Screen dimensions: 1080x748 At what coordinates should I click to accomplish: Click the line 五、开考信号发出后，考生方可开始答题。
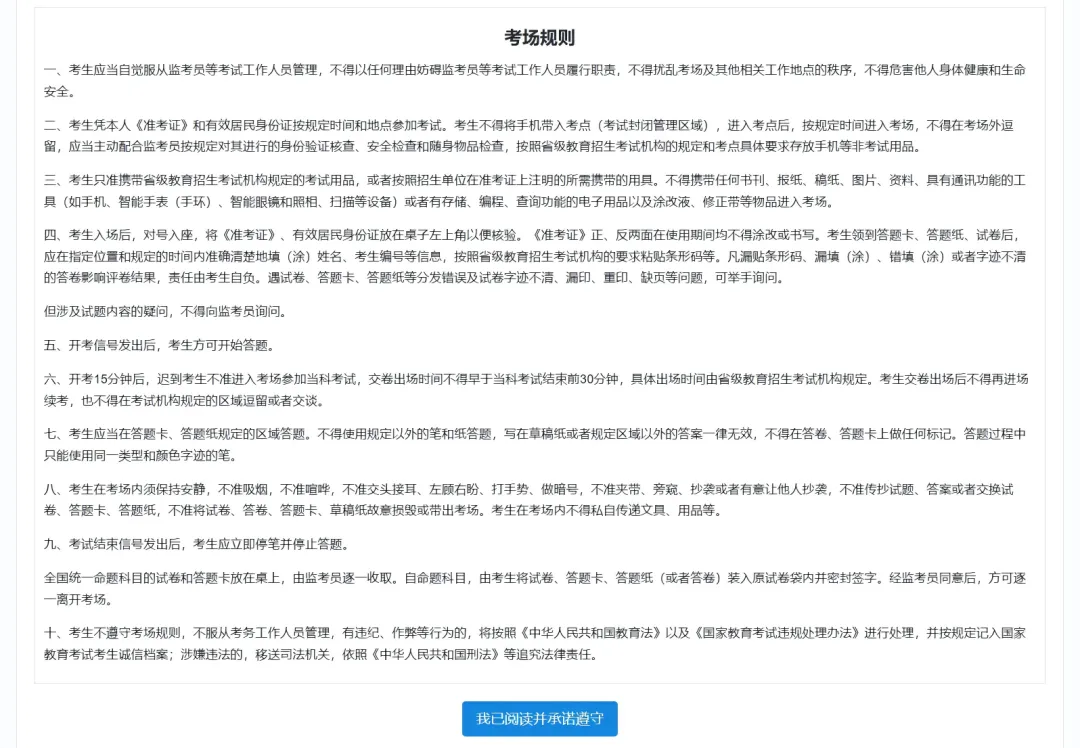point(159,345)
